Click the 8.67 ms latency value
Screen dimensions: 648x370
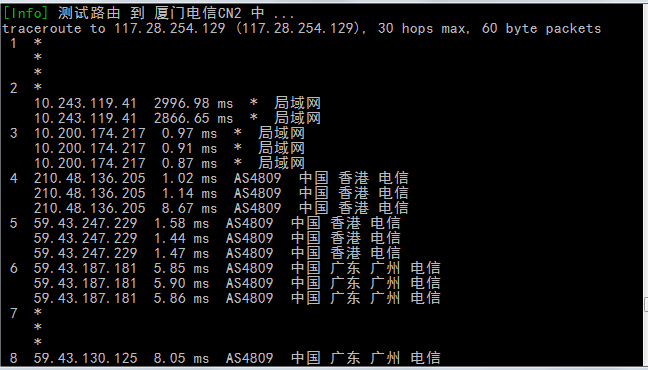tap(189, 208)
